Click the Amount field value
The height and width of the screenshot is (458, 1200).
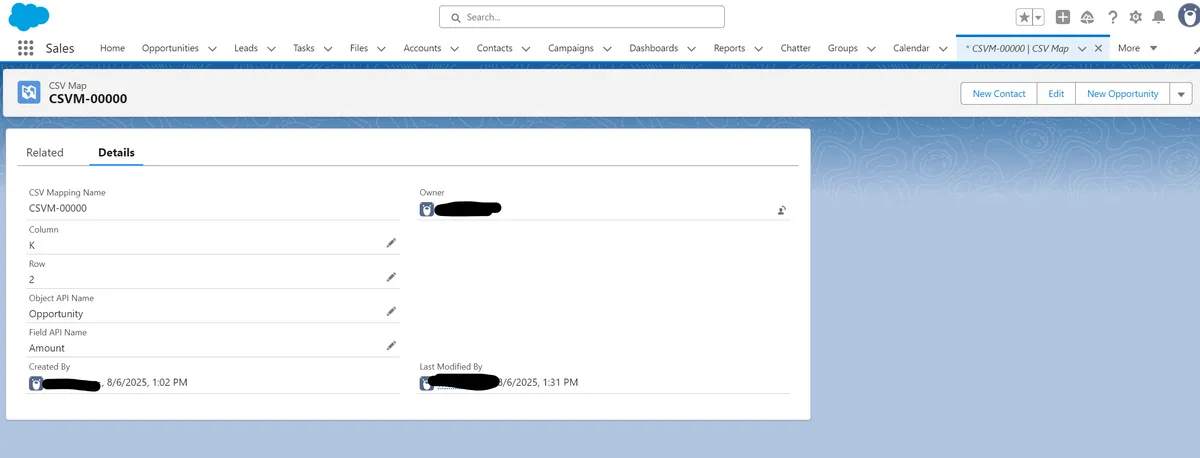47,348
